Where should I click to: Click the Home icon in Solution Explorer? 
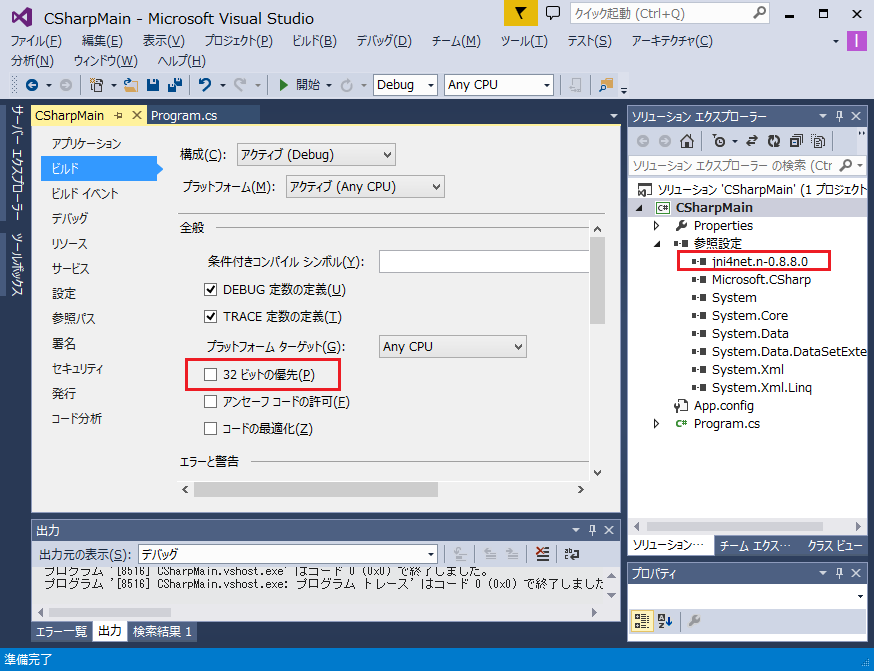point(687,141)
